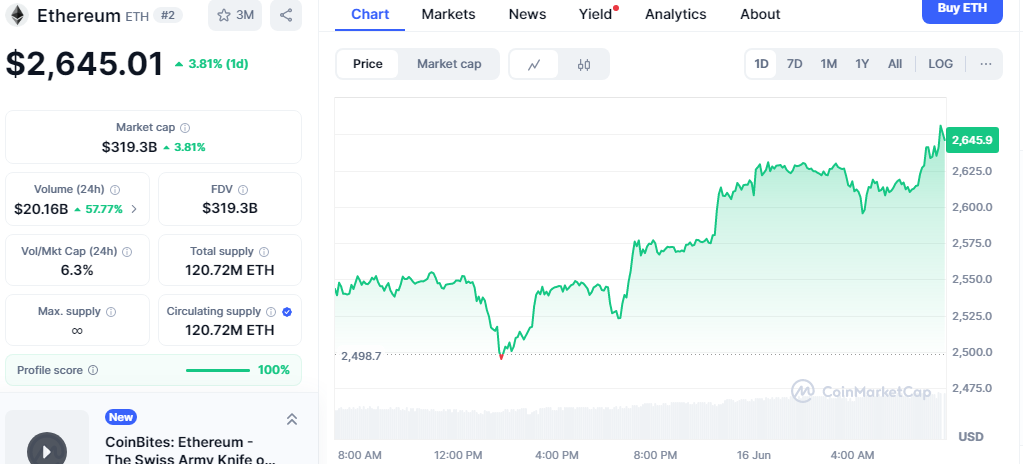The width and height of the screenshot is (1023, 464).
Task: Expand Volume (24h) details chevron
Action: 134,209
